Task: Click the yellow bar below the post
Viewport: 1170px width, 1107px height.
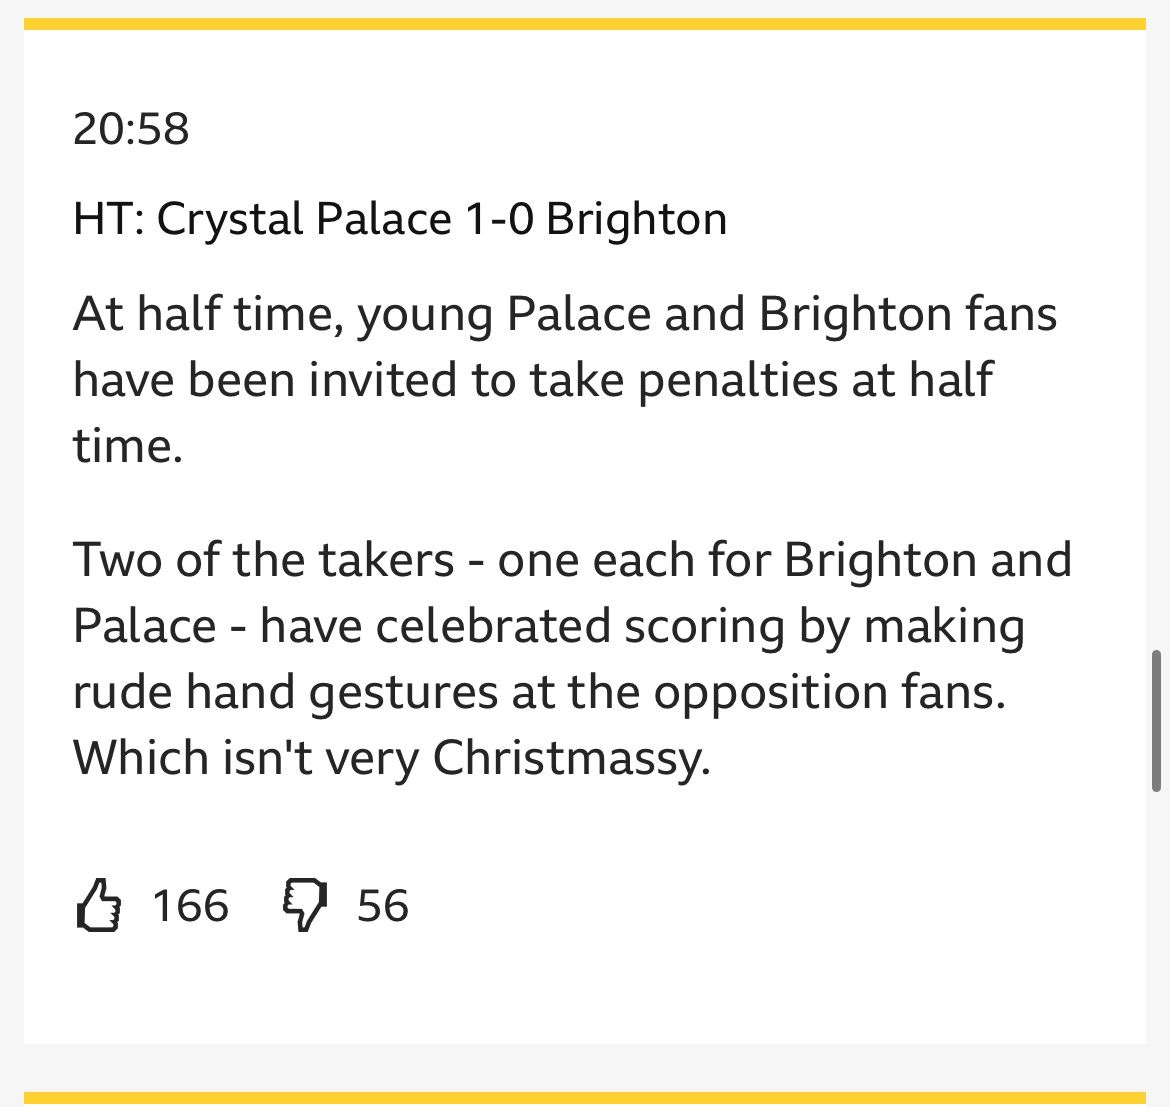Action: (585, 1098)
